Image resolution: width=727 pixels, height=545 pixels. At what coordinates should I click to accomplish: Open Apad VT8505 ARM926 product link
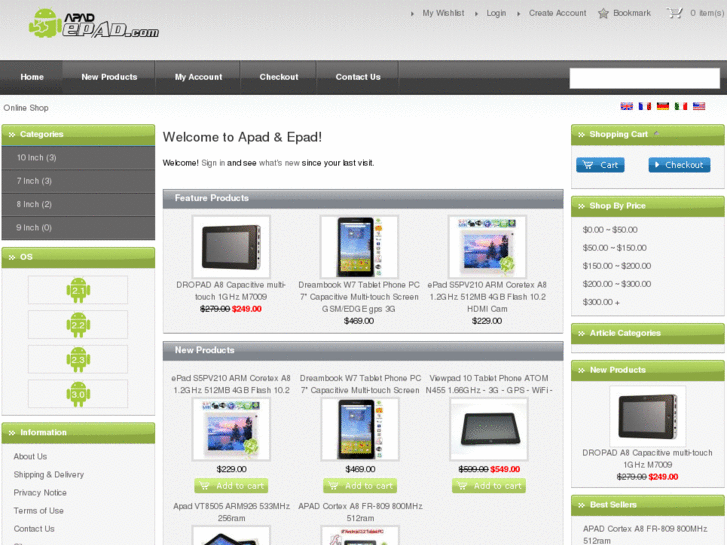tap(231, 512)
